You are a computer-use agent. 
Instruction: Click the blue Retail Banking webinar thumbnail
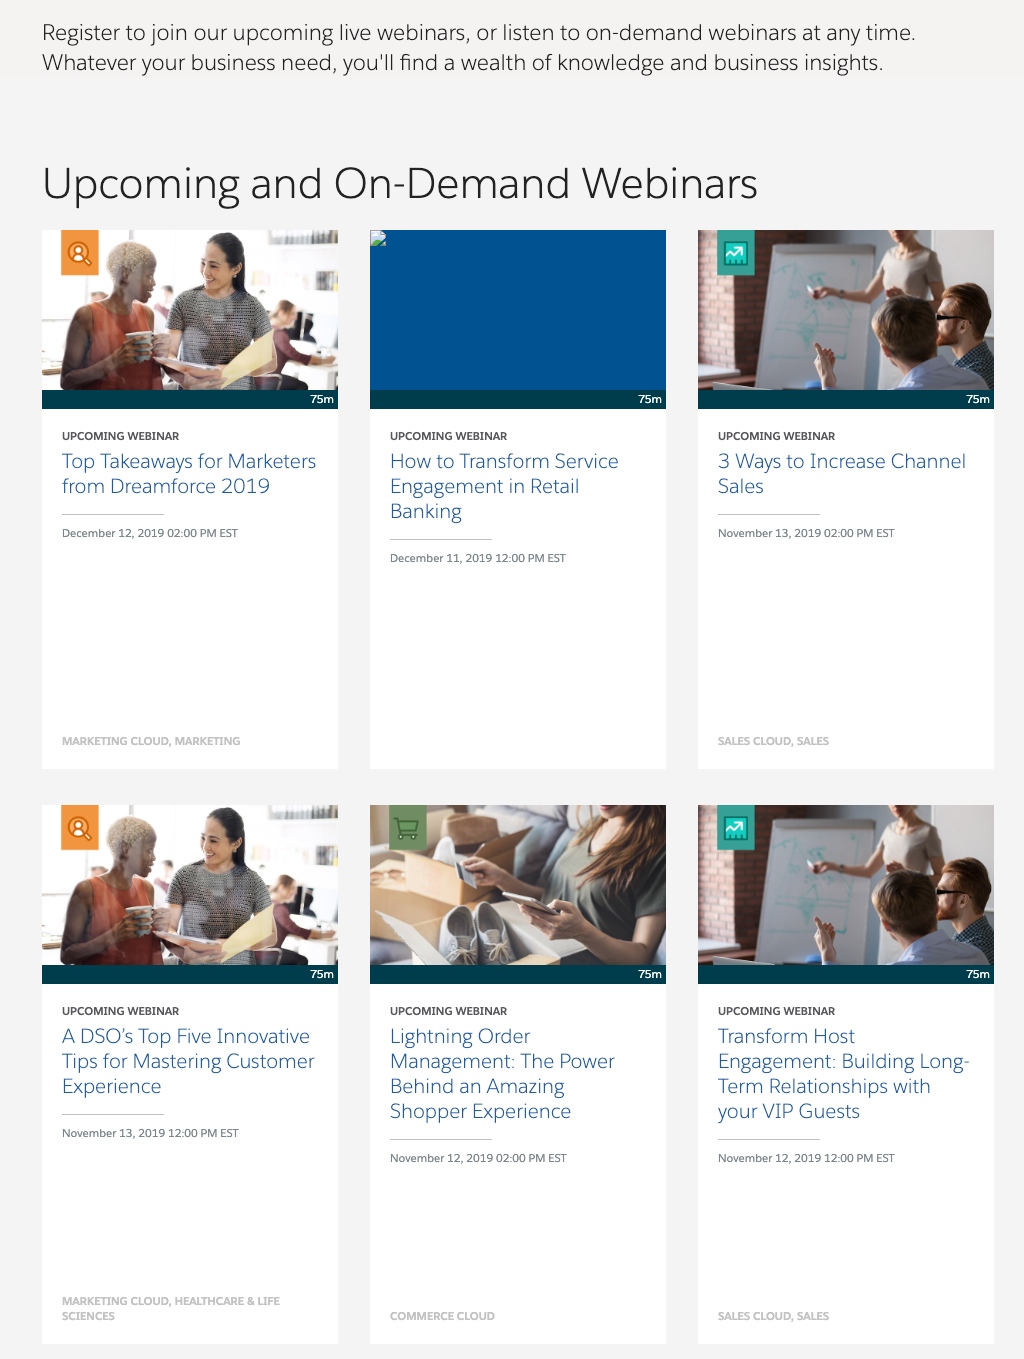click(518, 310)
